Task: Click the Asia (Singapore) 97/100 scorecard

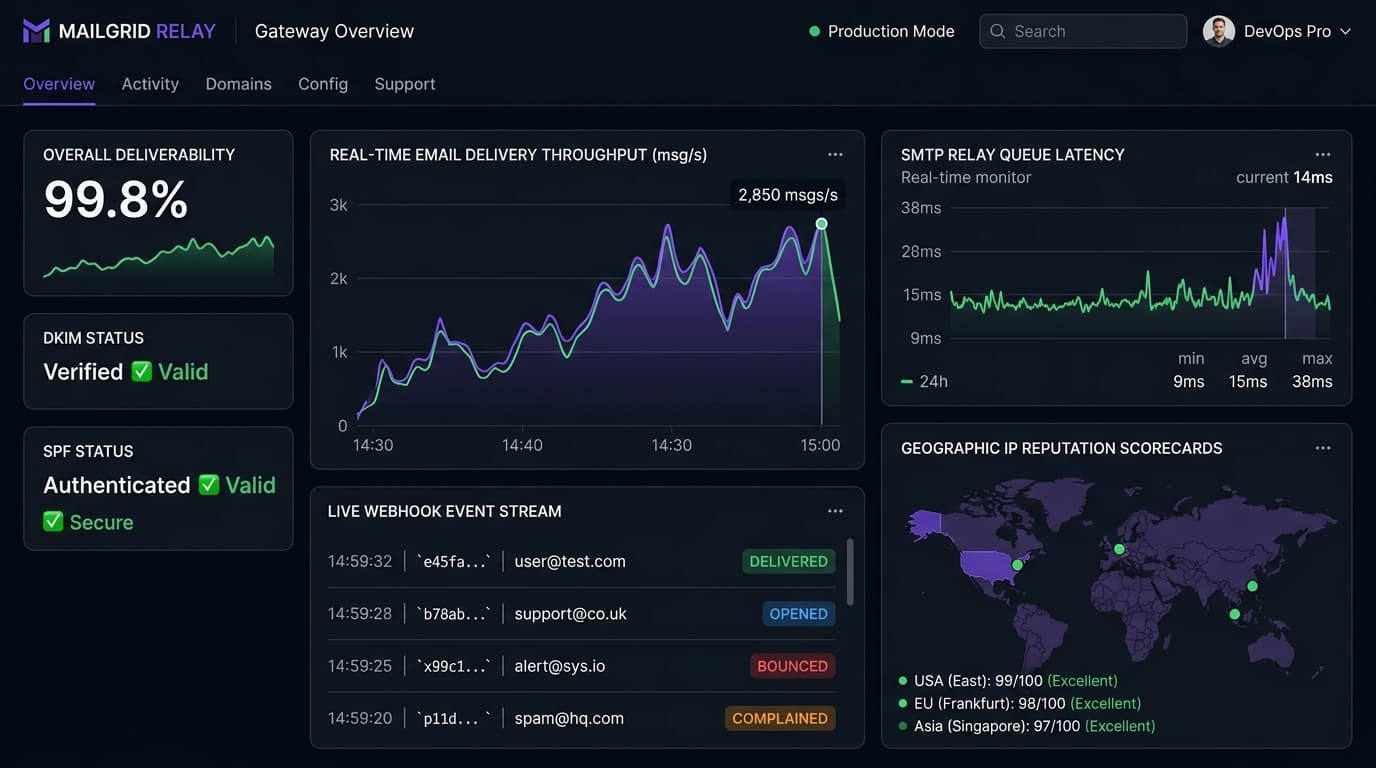Action: (1027, 727)
